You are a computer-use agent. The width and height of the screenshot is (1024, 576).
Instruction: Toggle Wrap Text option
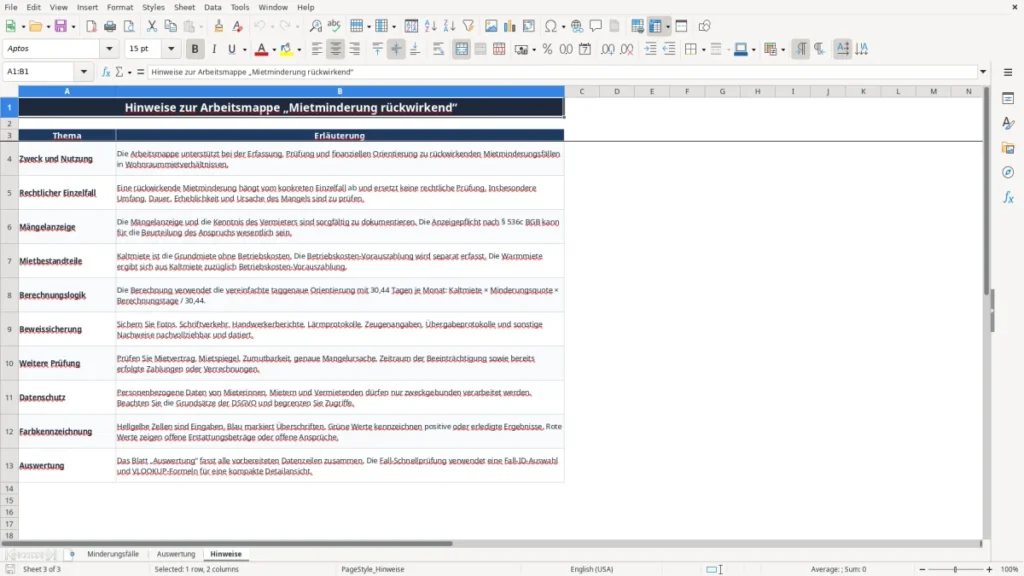click(438, 49)
